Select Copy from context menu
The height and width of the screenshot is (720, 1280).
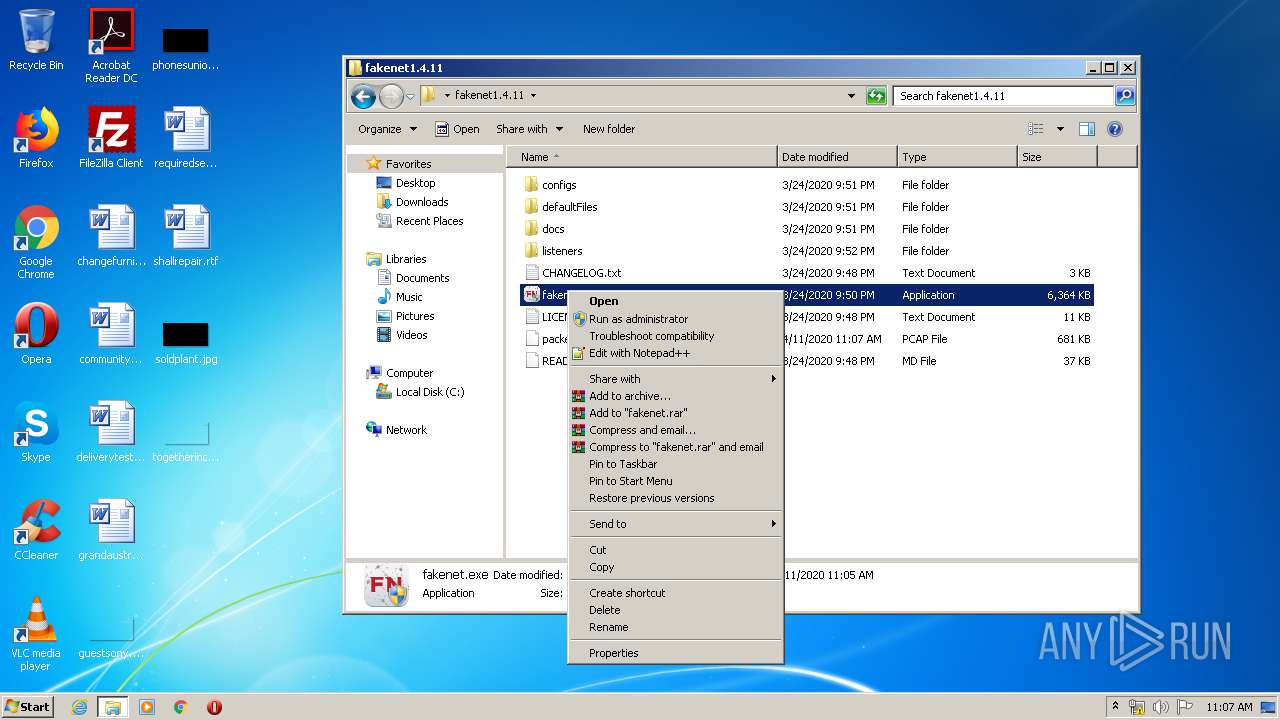click(675, 567)
